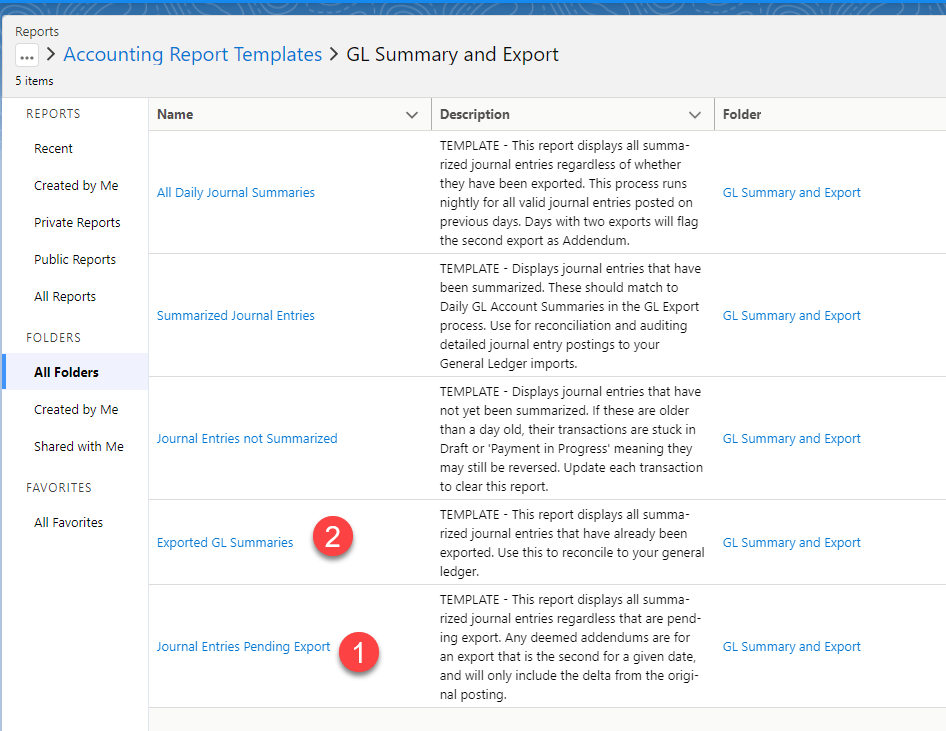Open All Favorites
Image resolution: width=946 pixels, height=731 pixels.
coord(67,522)
